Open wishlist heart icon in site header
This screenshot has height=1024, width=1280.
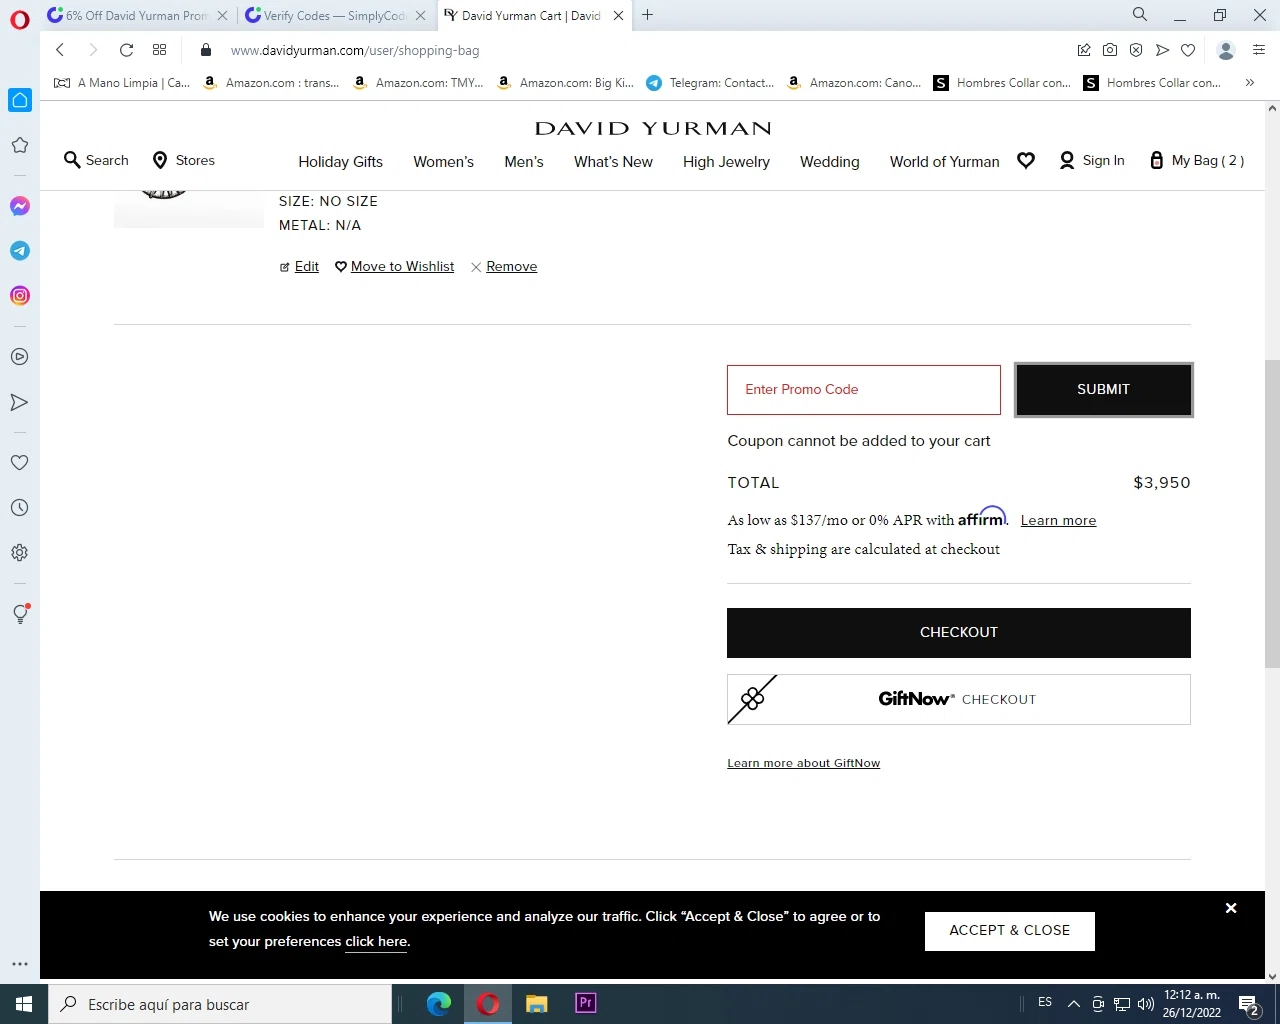click(x=1026, y=160)
